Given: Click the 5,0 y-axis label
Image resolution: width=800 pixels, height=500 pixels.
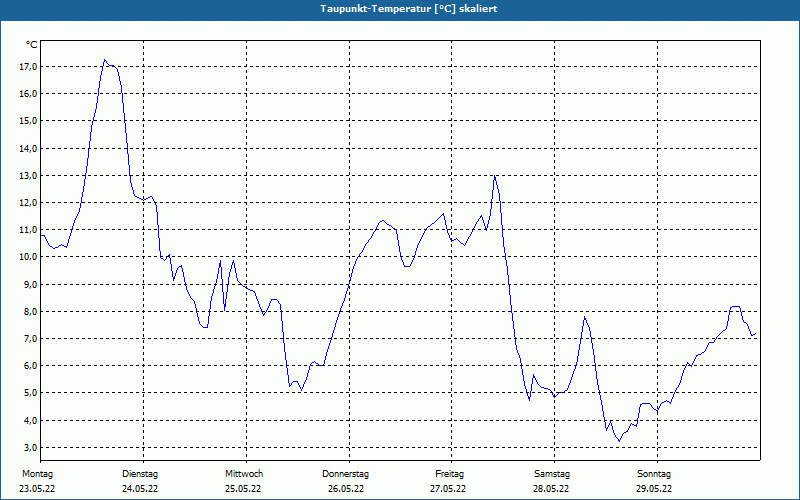Looking at the screenshot, I should click(30, 392).
